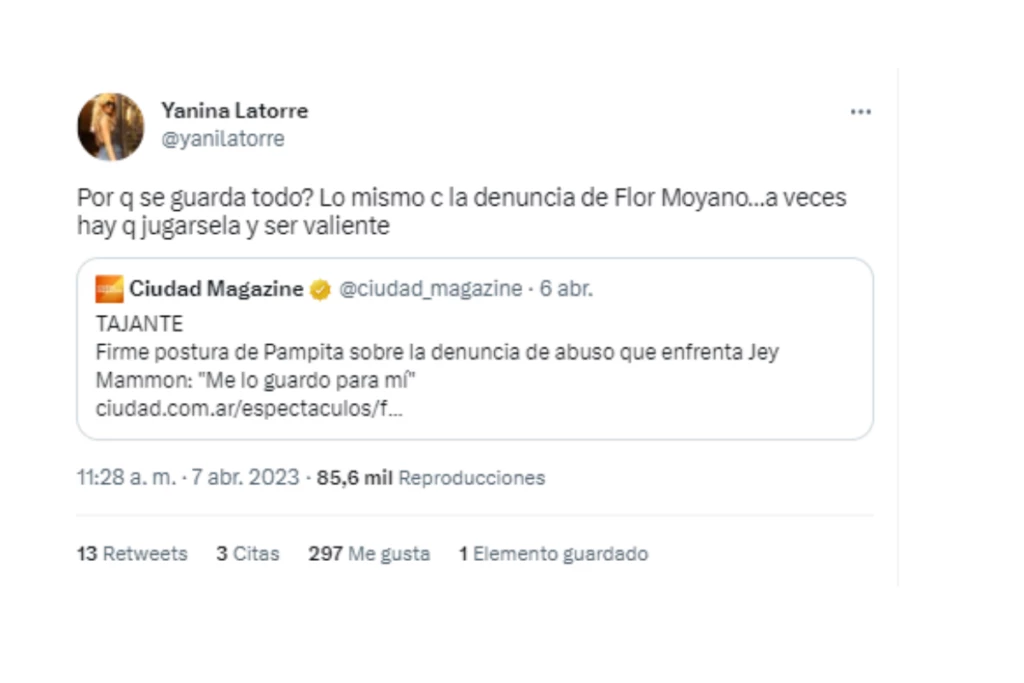Click the Ciudad Magazine logo icon

[x=109, y=290]
